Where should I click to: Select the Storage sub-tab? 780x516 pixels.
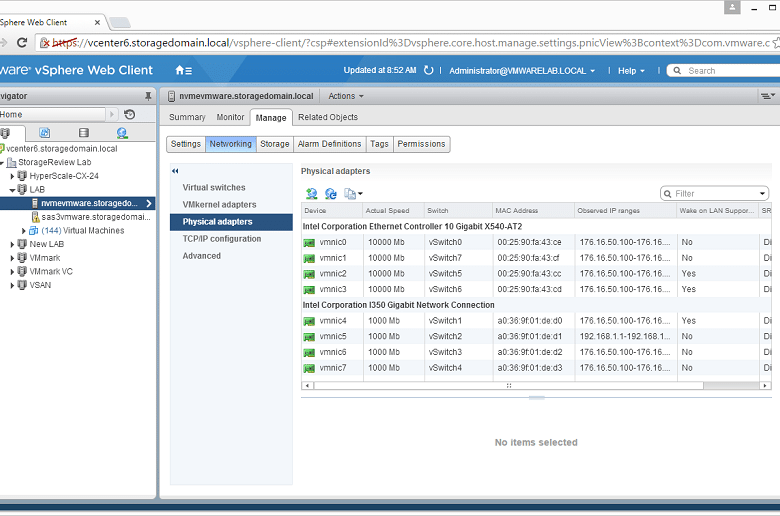(x=275, y=144)
